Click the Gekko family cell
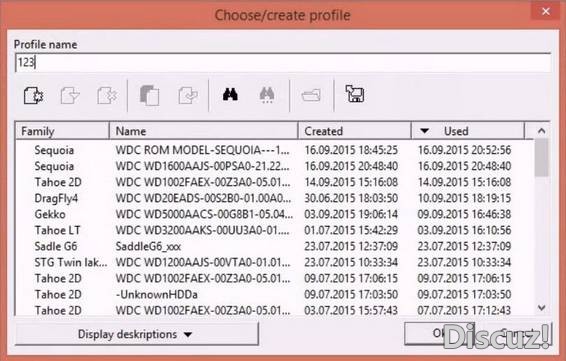 coord(50,214)
